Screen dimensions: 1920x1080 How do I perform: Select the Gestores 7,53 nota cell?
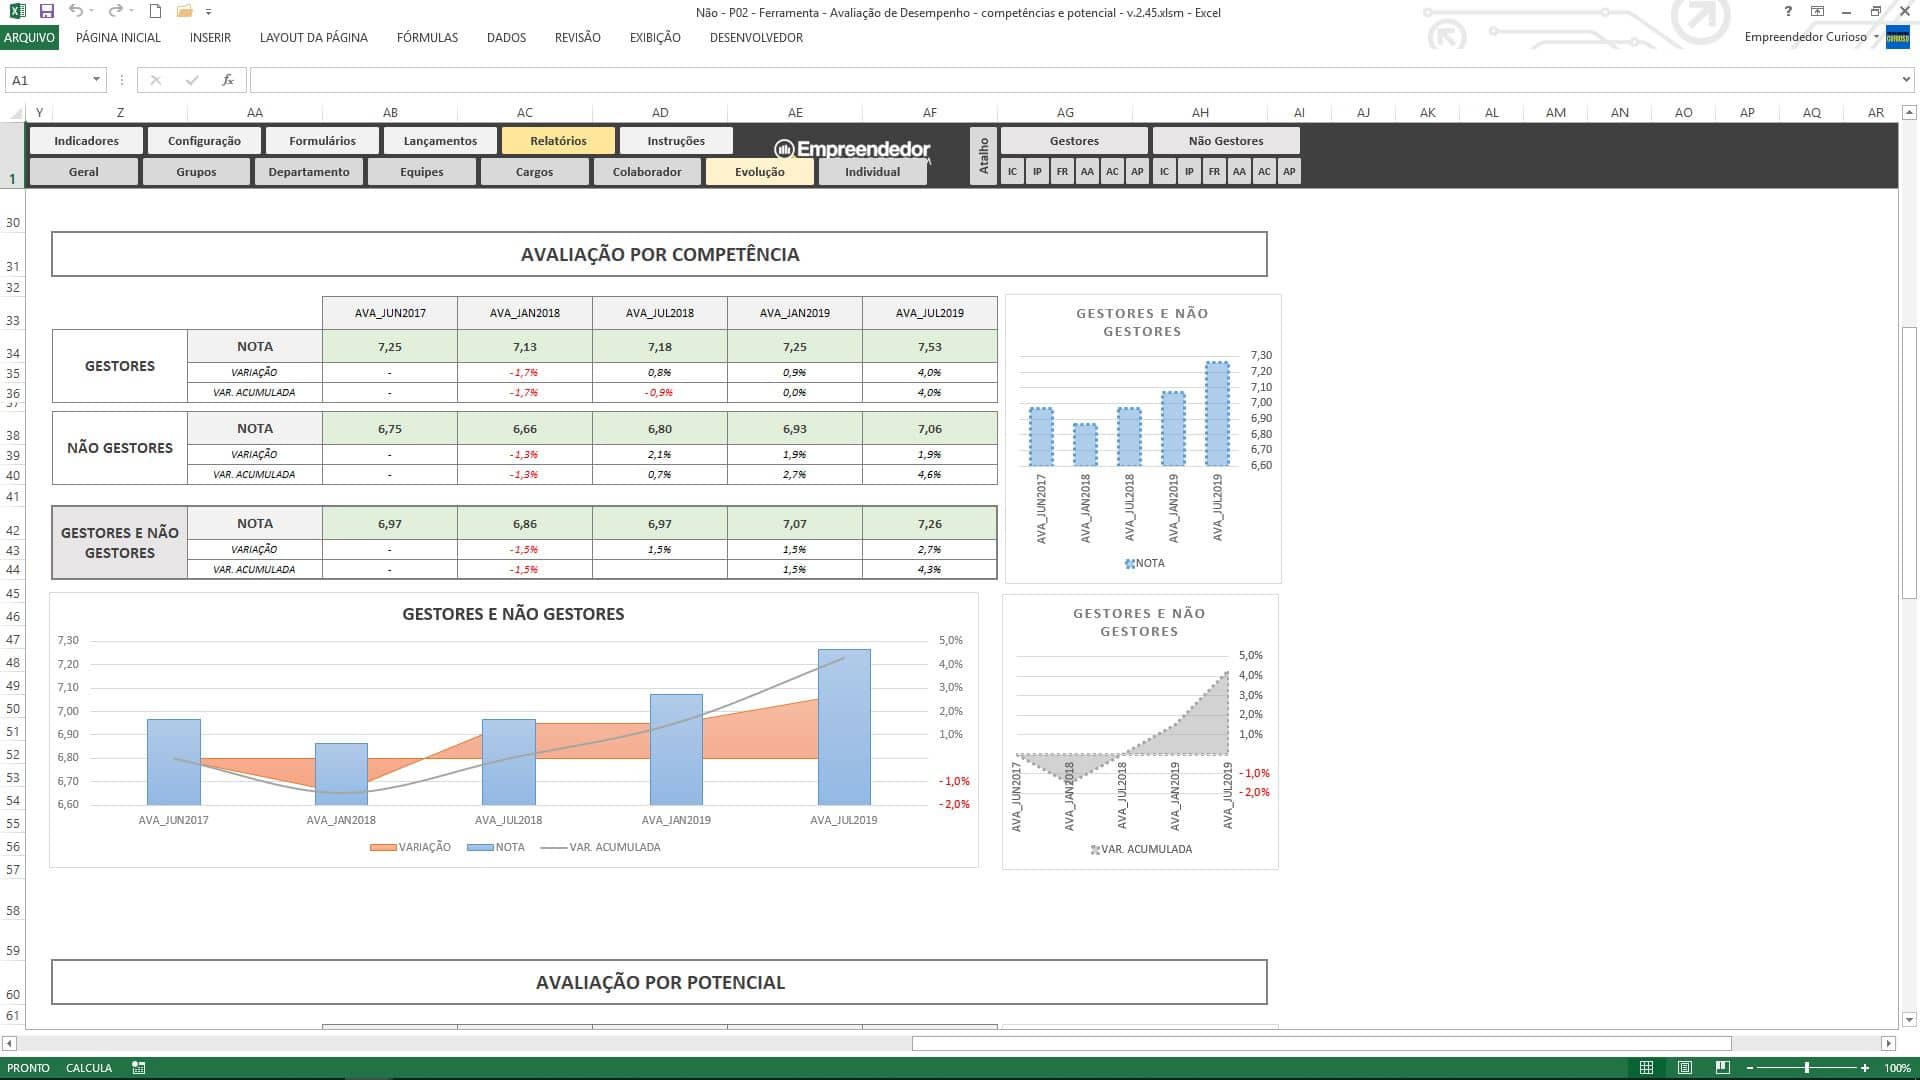929,347
